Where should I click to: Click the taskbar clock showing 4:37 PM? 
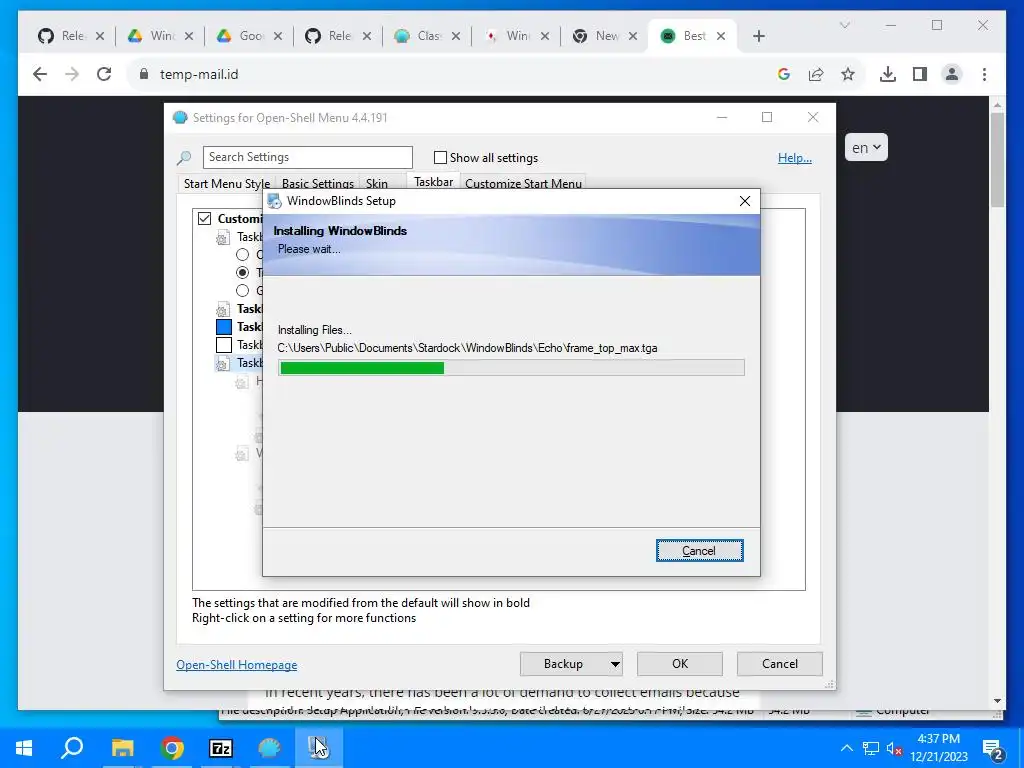[x=938, y=748]
